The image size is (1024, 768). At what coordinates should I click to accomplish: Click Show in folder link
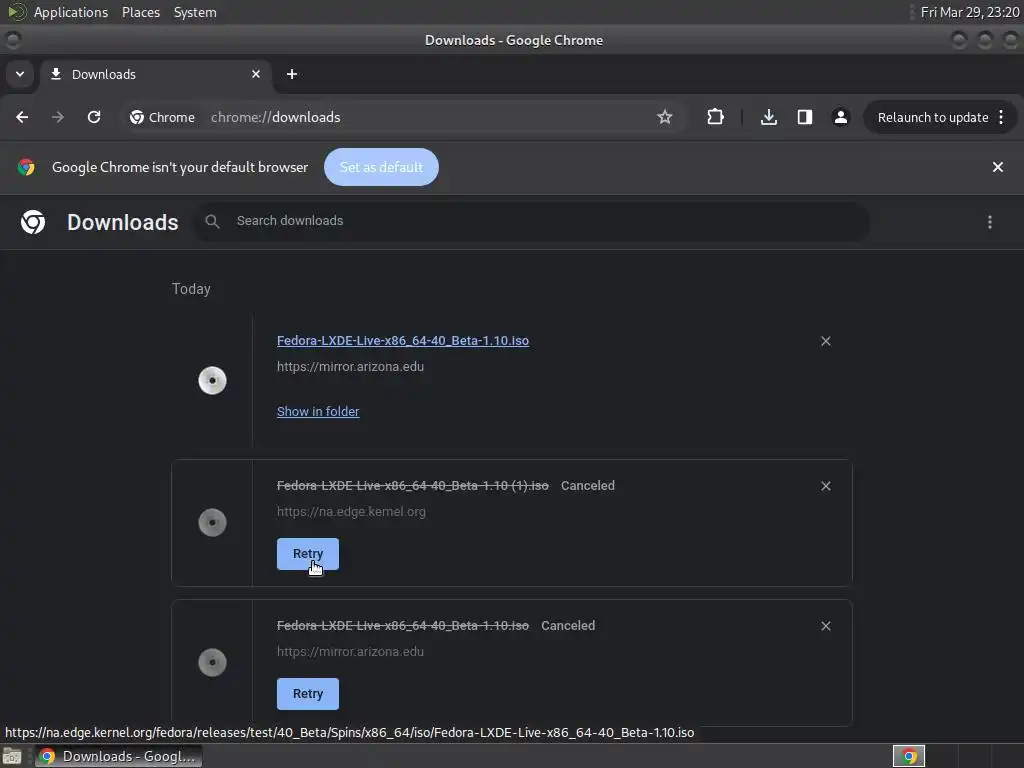click(x=318, y=411)
